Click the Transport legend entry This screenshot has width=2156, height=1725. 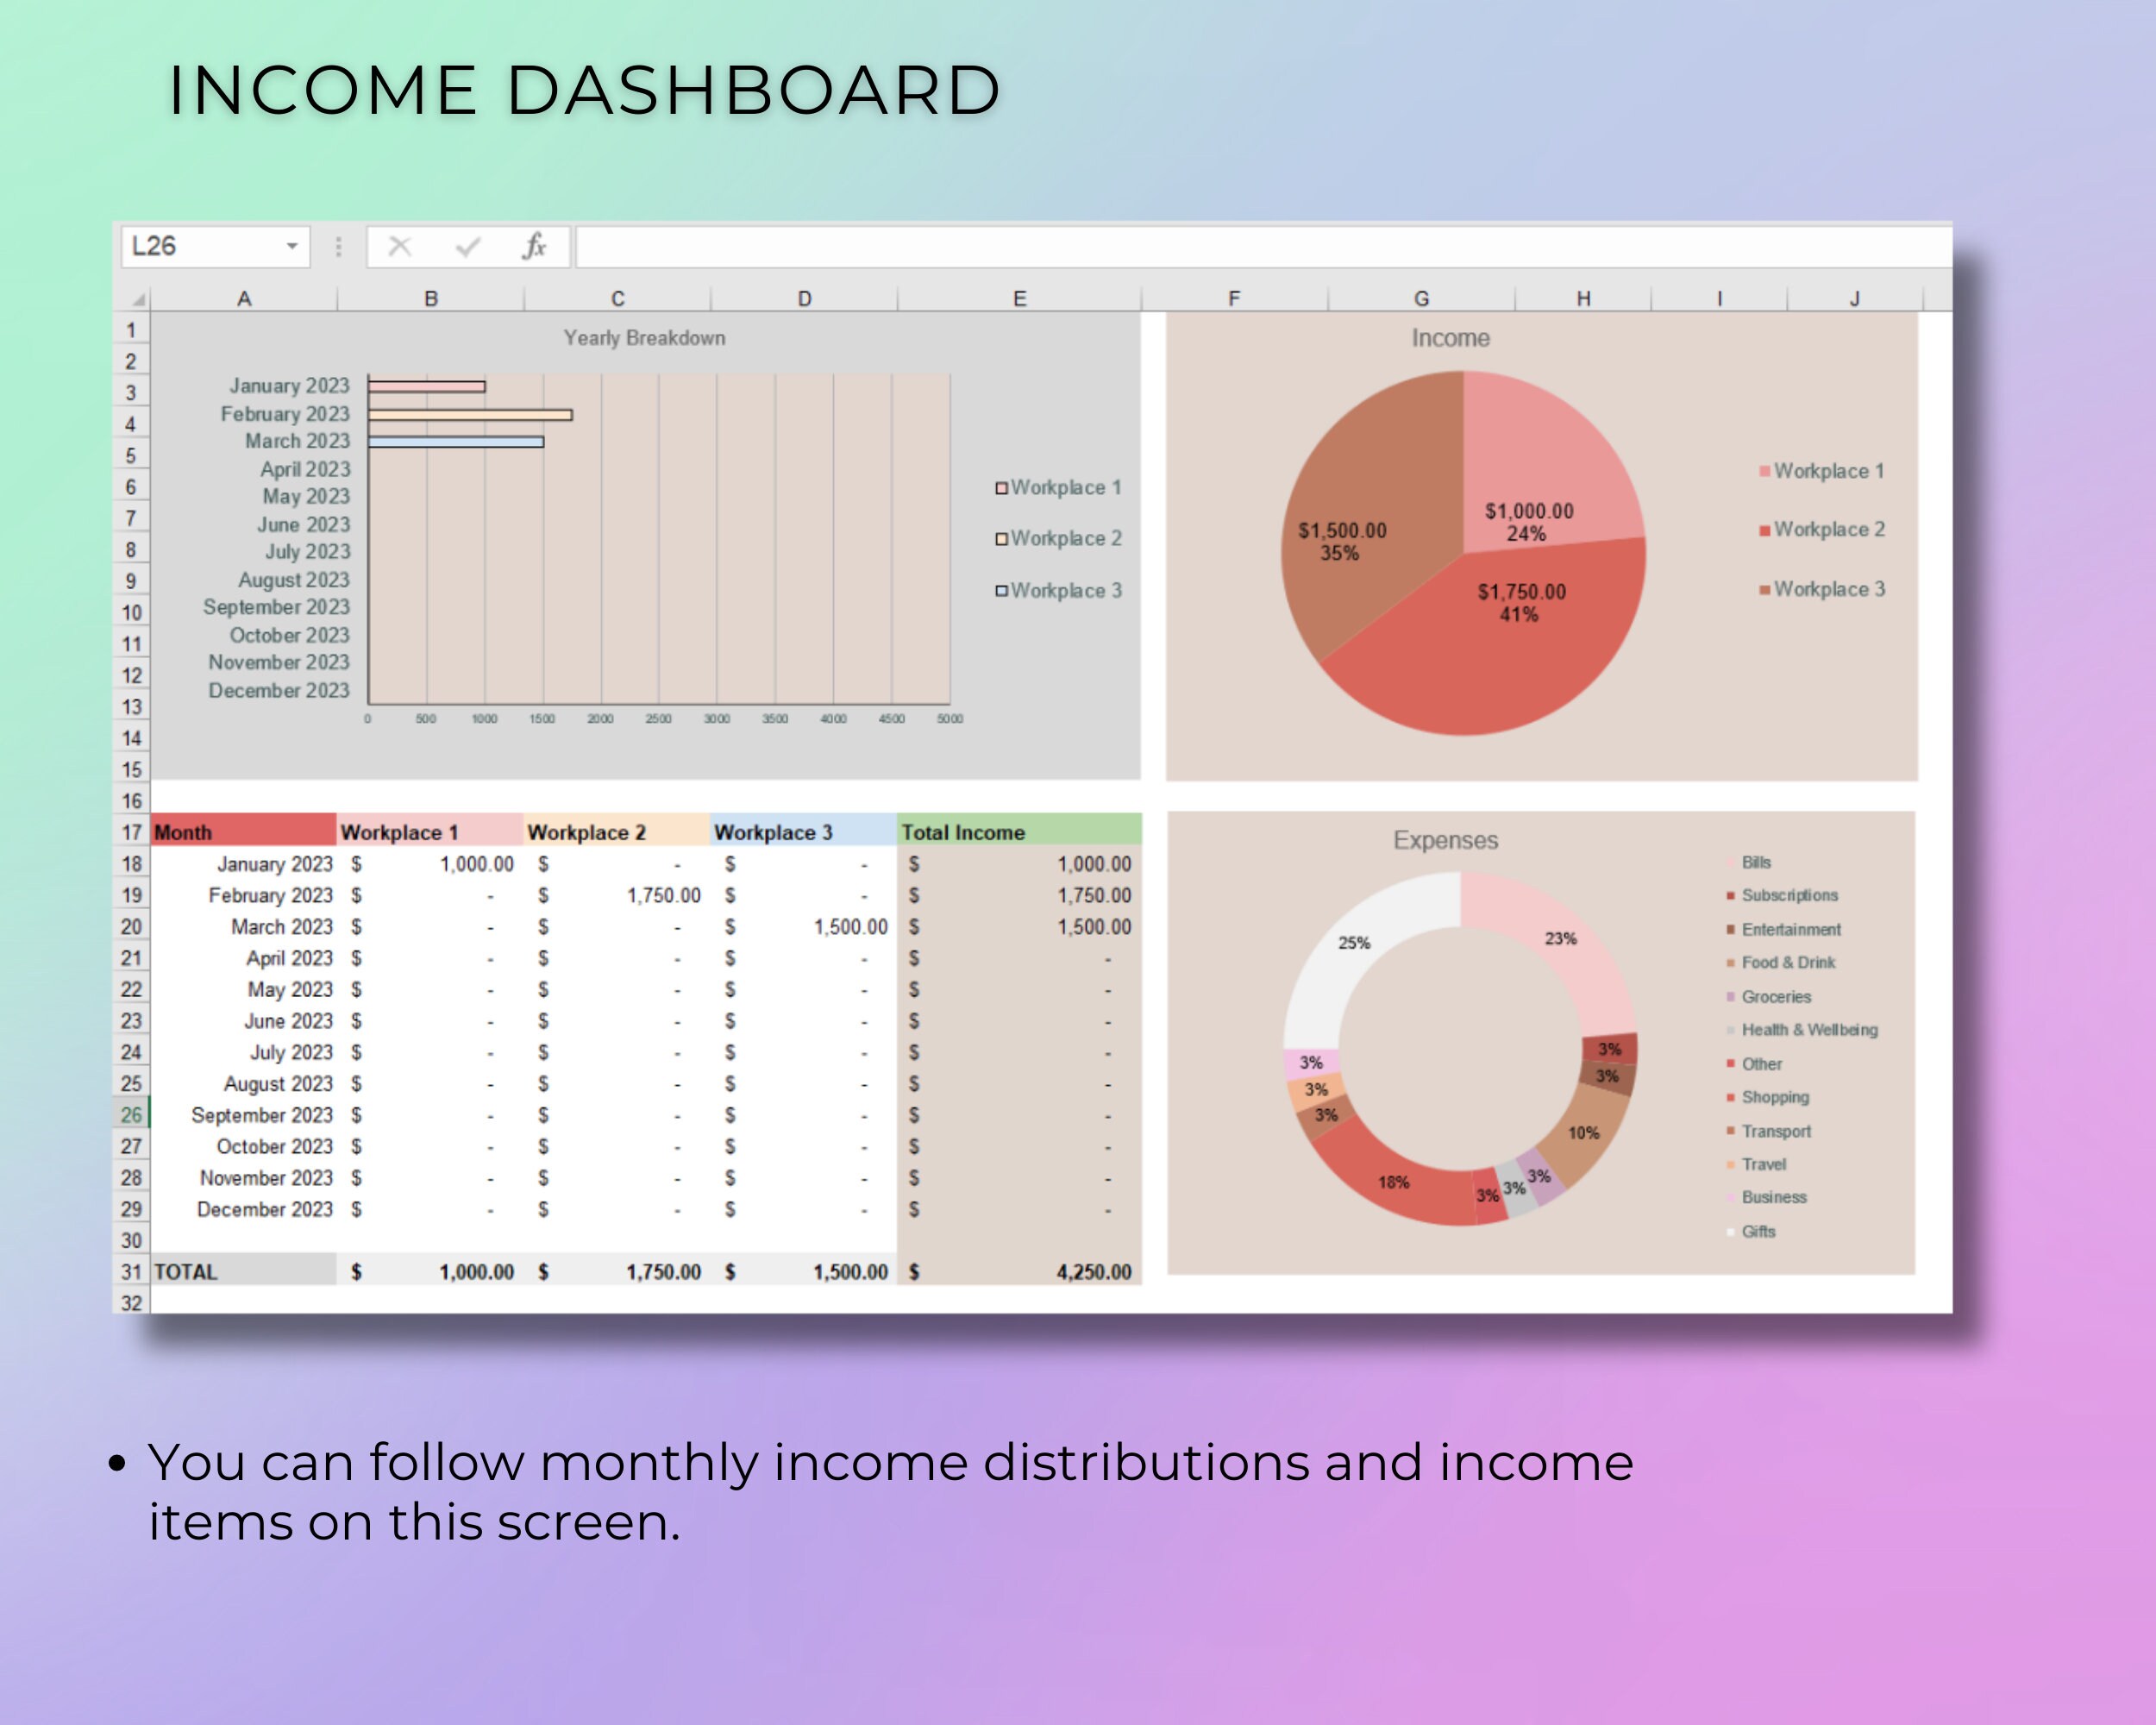1769,1131
